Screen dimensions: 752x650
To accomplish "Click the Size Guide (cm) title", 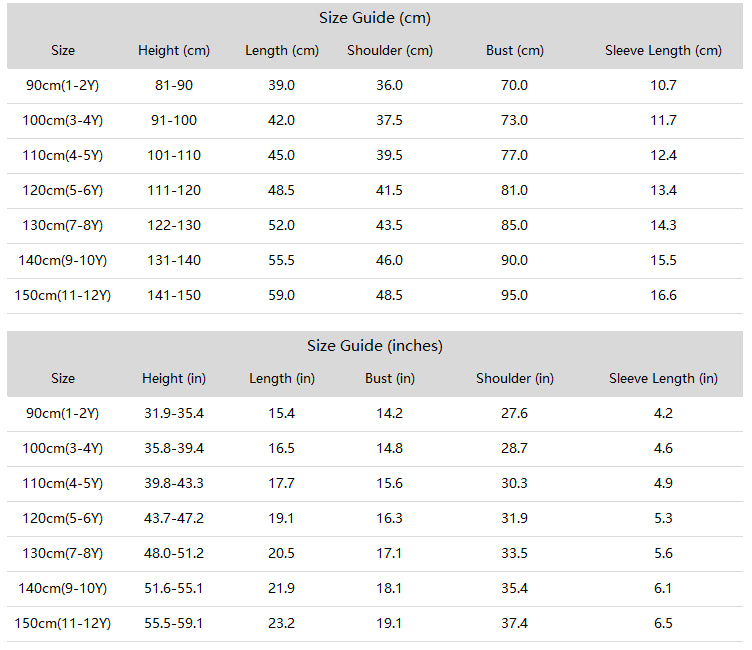I will point(375,18).
